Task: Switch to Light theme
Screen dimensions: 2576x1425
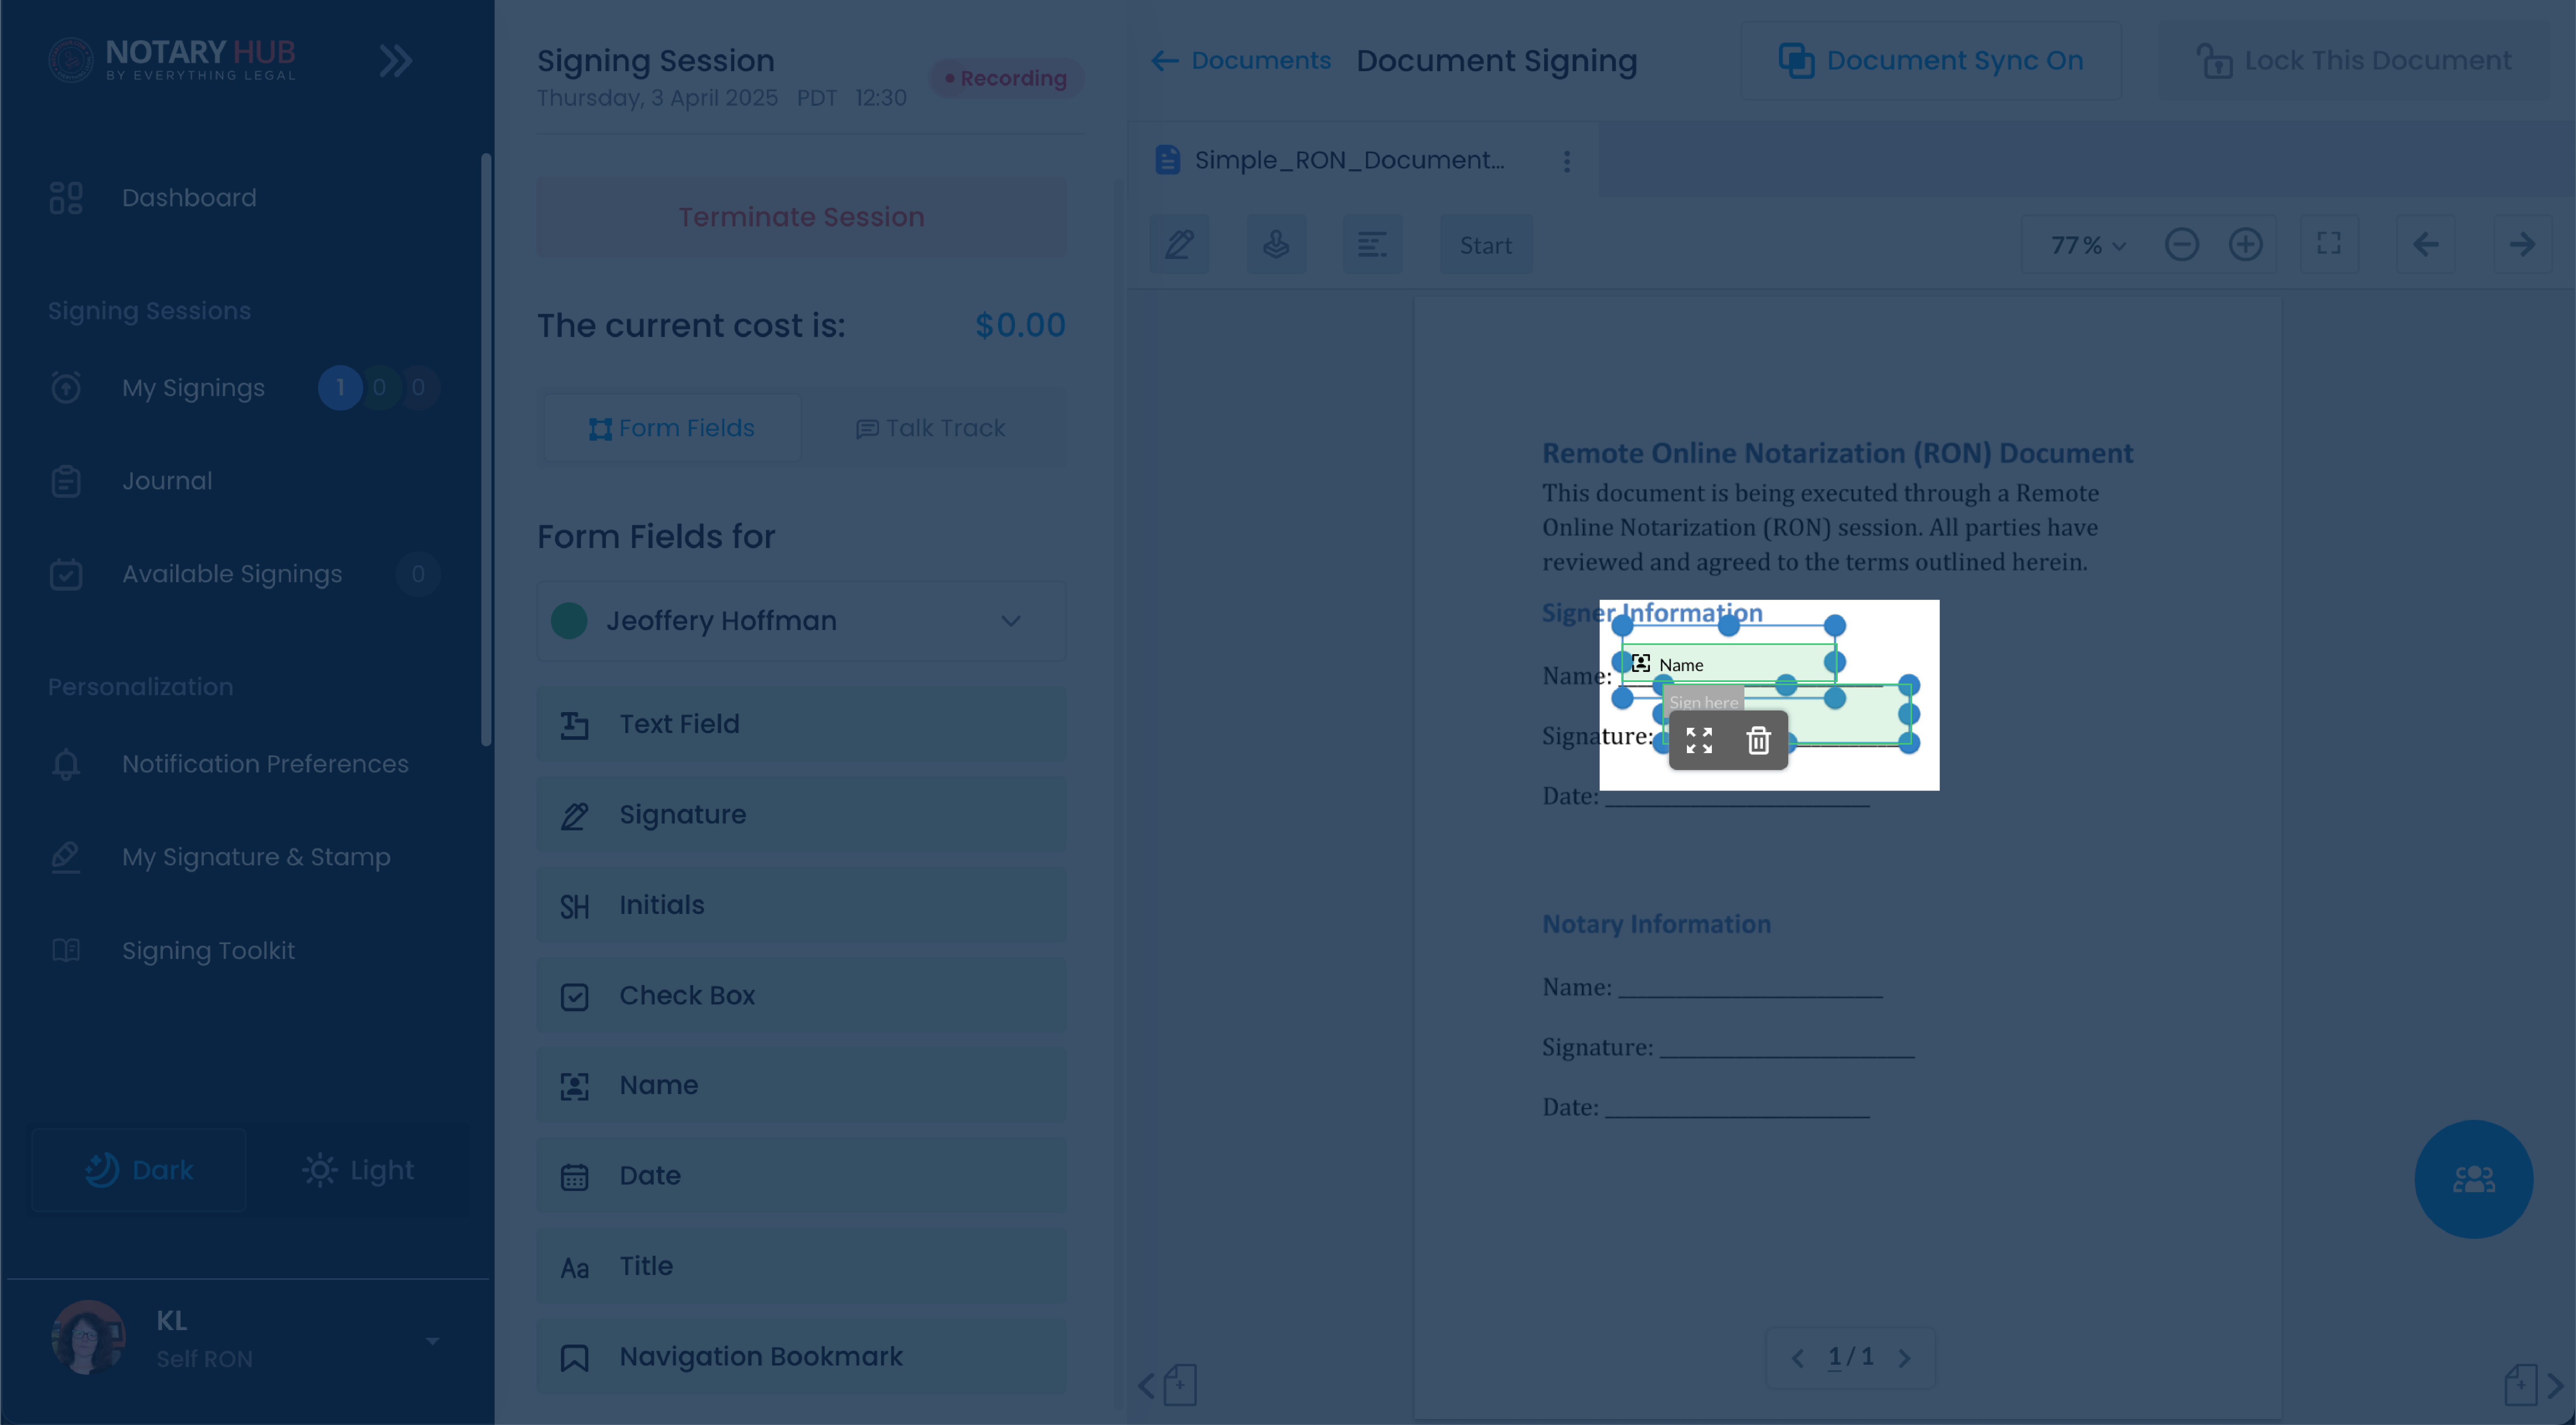Action: [x=358, y=1170]
